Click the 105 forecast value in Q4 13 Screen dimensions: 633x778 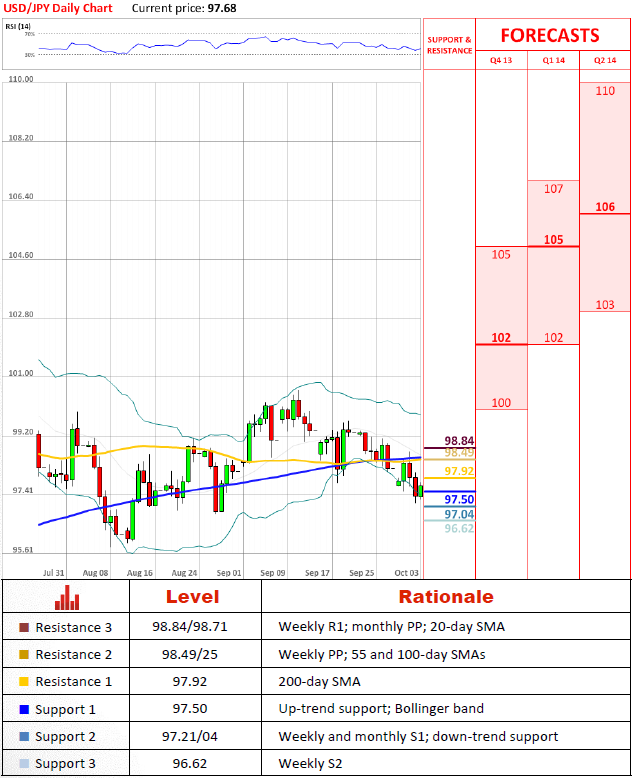click(x=501, y=255)
